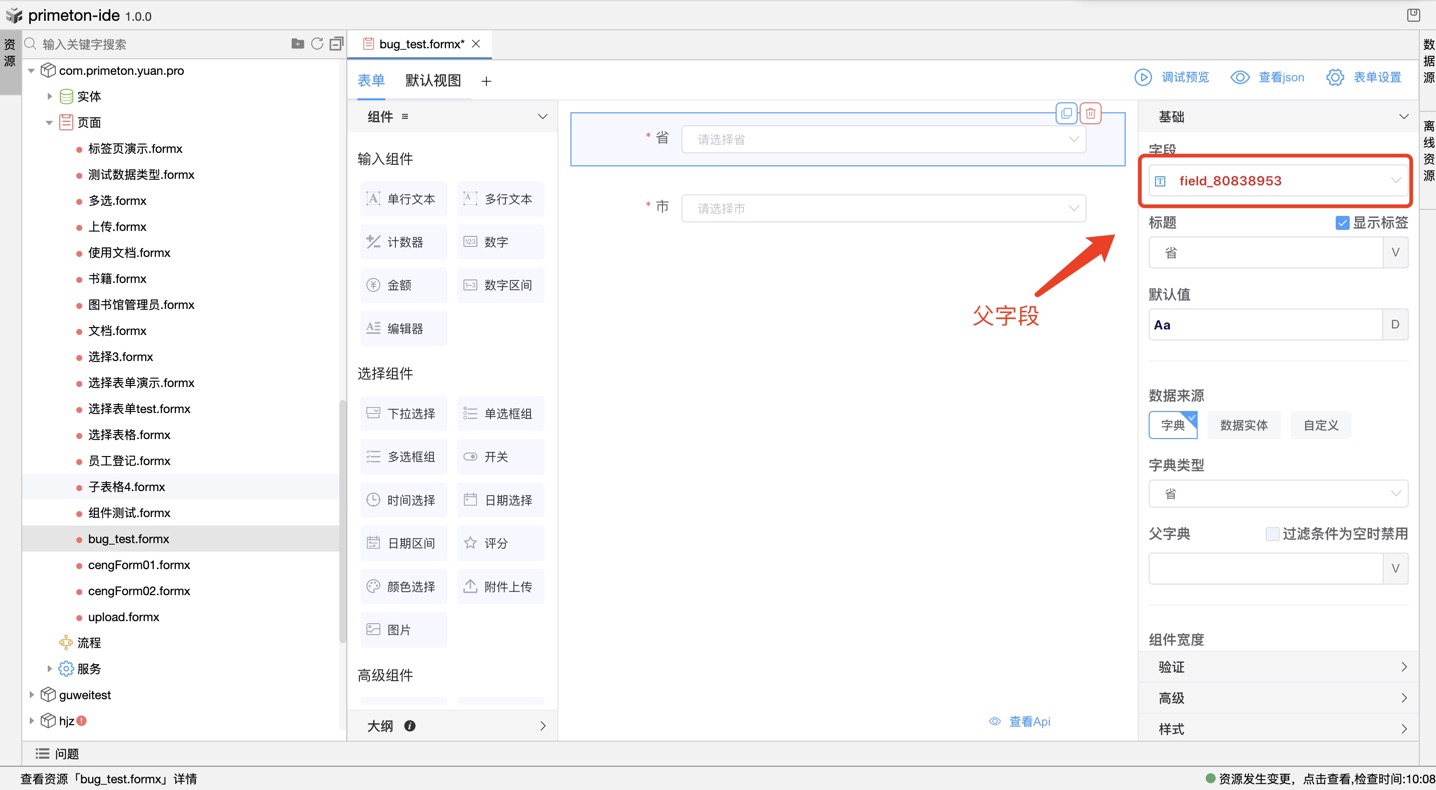The height and width of the screenshot is (790, 1436).
Task: Click the 输入关键字搜索 search box
Action: click(x=150, y=44)
